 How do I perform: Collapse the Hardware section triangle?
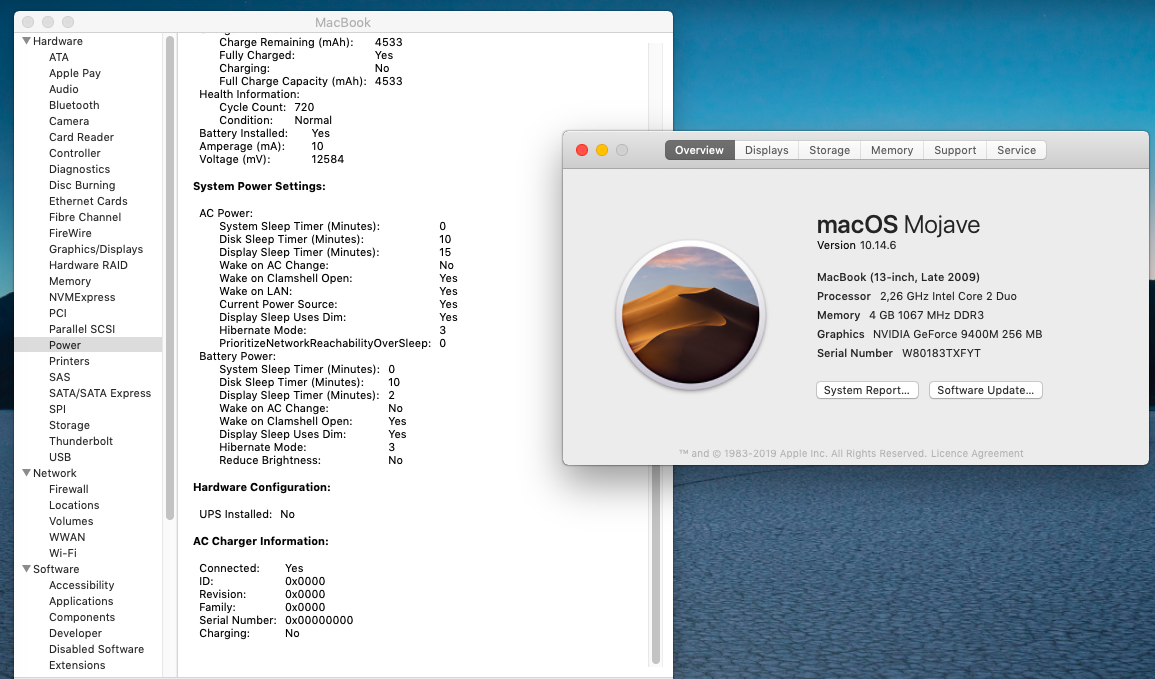[27, 41]
